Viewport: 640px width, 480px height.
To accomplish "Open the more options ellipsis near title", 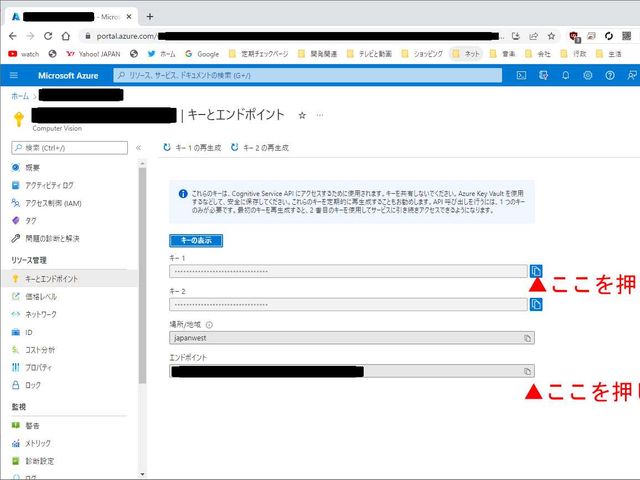I will coord(320,116).
